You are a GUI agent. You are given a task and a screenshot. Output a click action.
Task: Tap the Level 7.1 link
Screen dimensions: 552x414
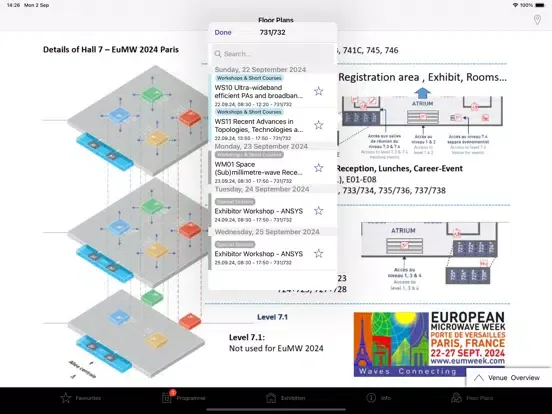coord(272,317)
